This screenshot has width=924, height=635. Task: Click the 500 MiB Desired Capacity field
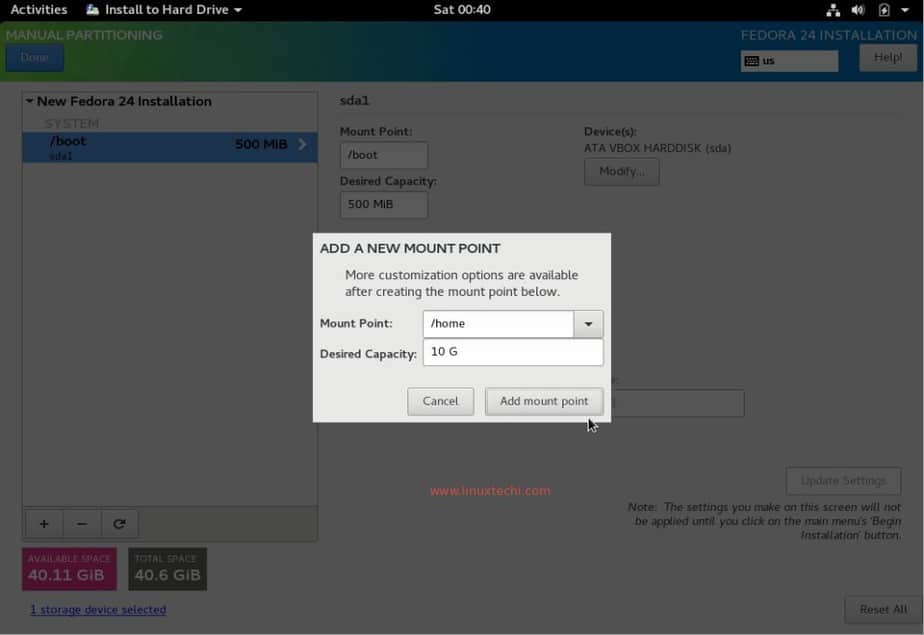pos(384,205)
